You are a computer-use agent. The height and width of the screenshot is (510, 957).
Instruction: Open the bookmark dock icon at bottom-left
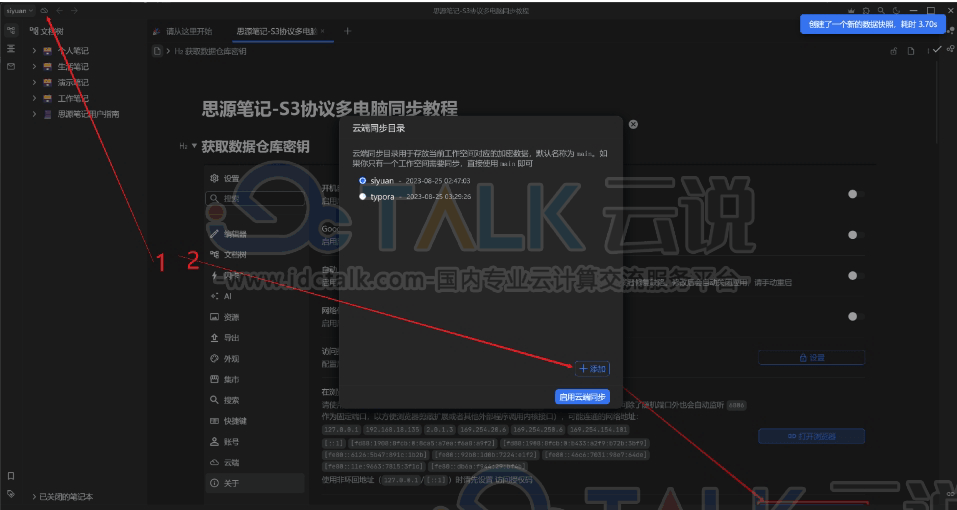click(11, 476)
